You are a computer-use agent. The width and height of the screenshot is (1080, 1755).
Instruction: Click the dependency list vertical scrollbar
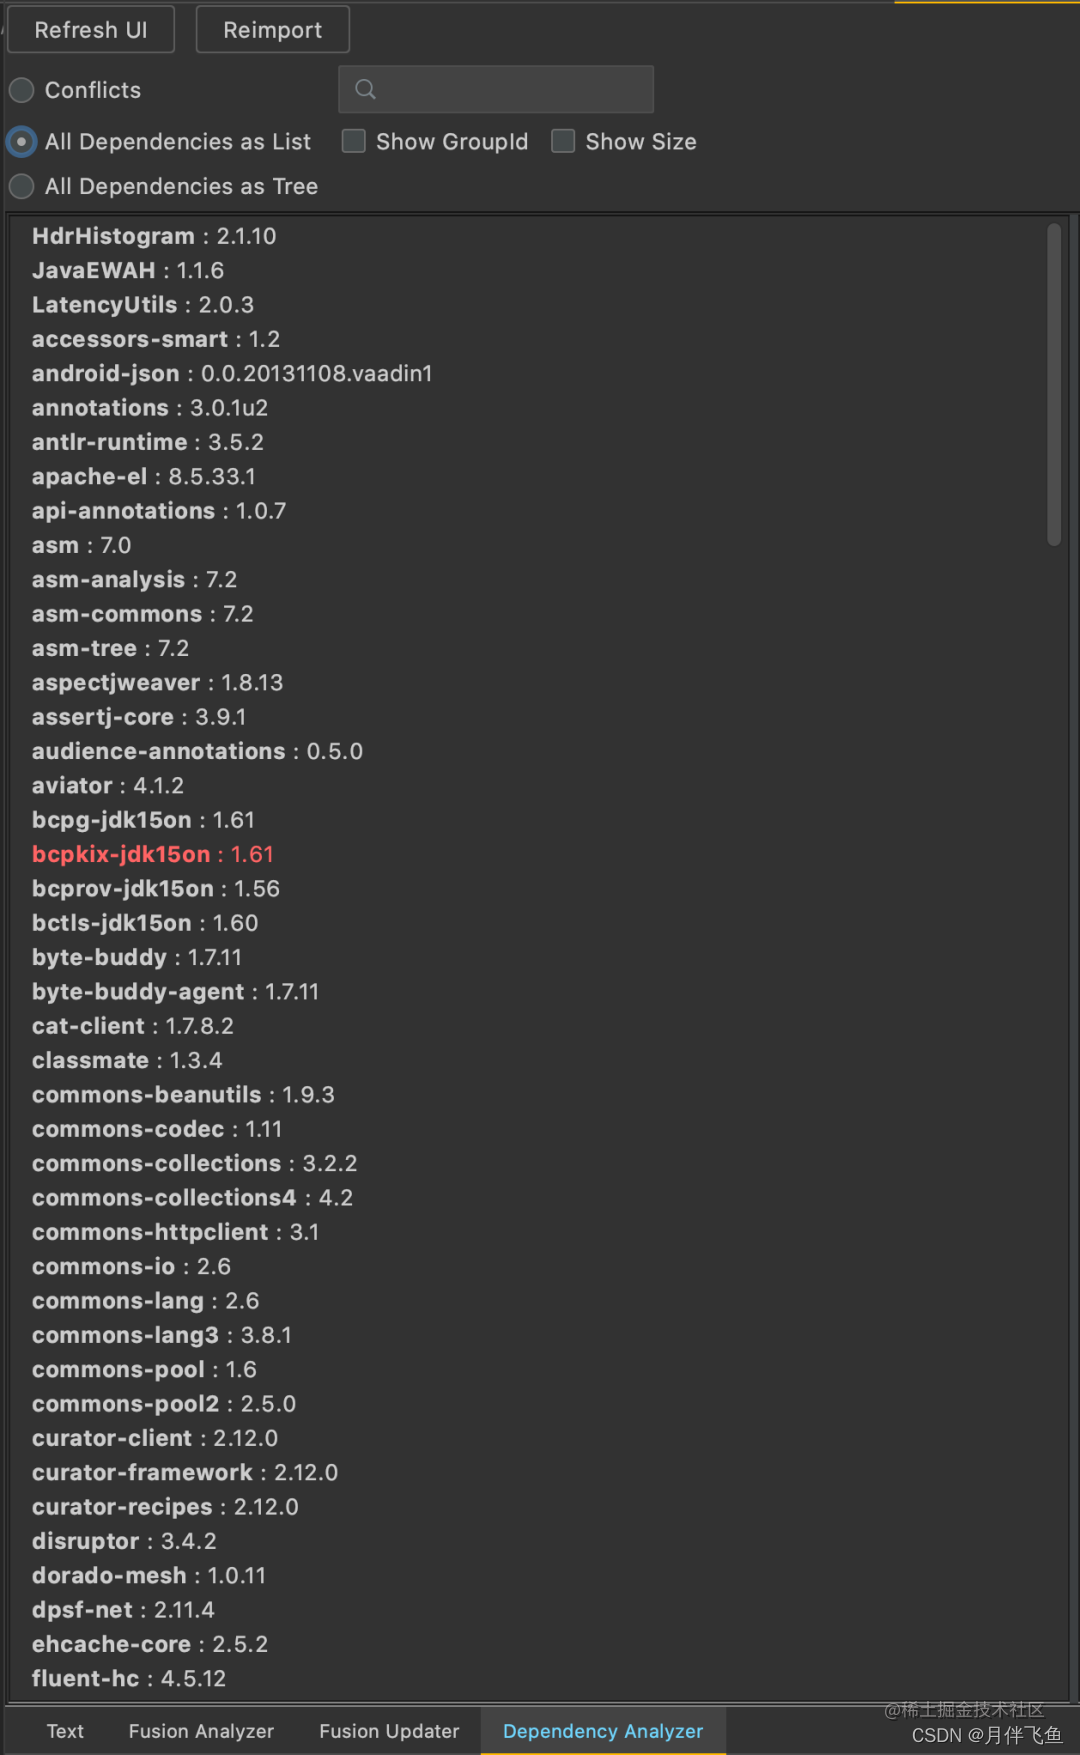point(1054,385)
